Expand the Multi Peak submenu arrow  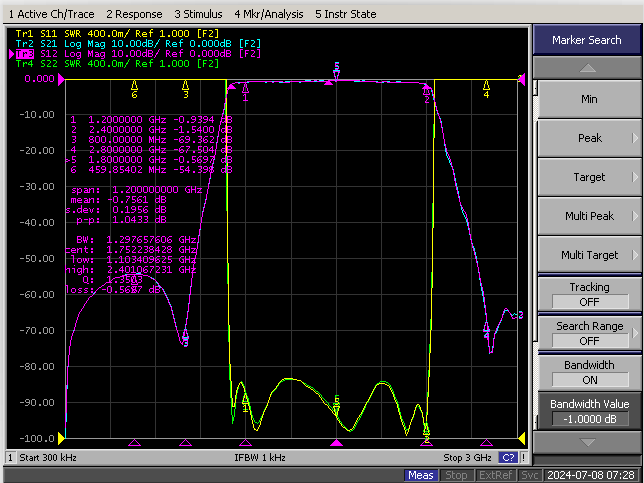tap(635, 216)
